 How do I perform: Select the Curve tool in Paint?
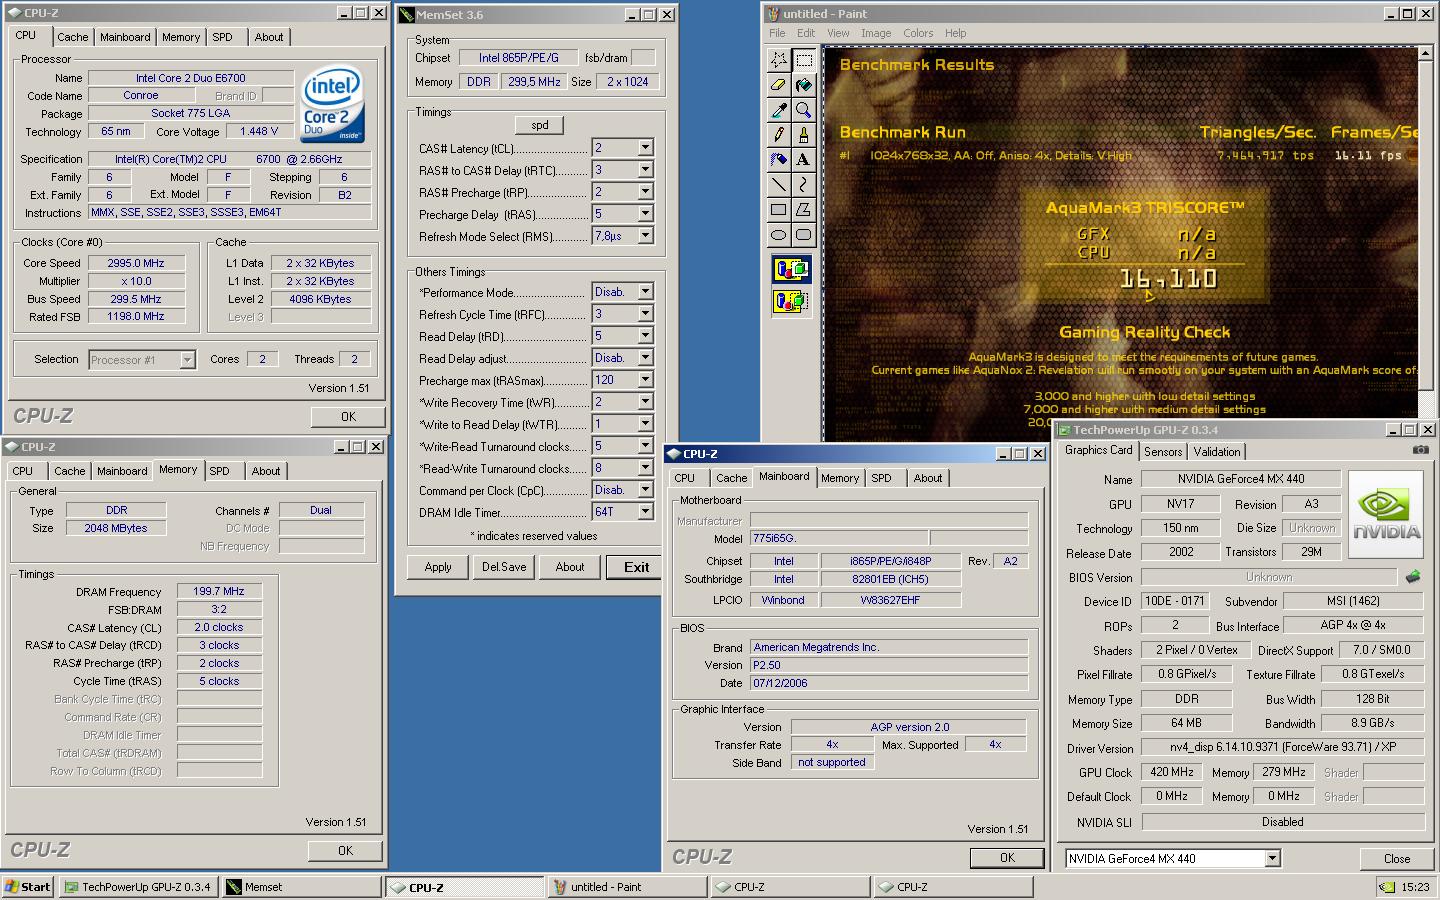click(x=803, y=185)
